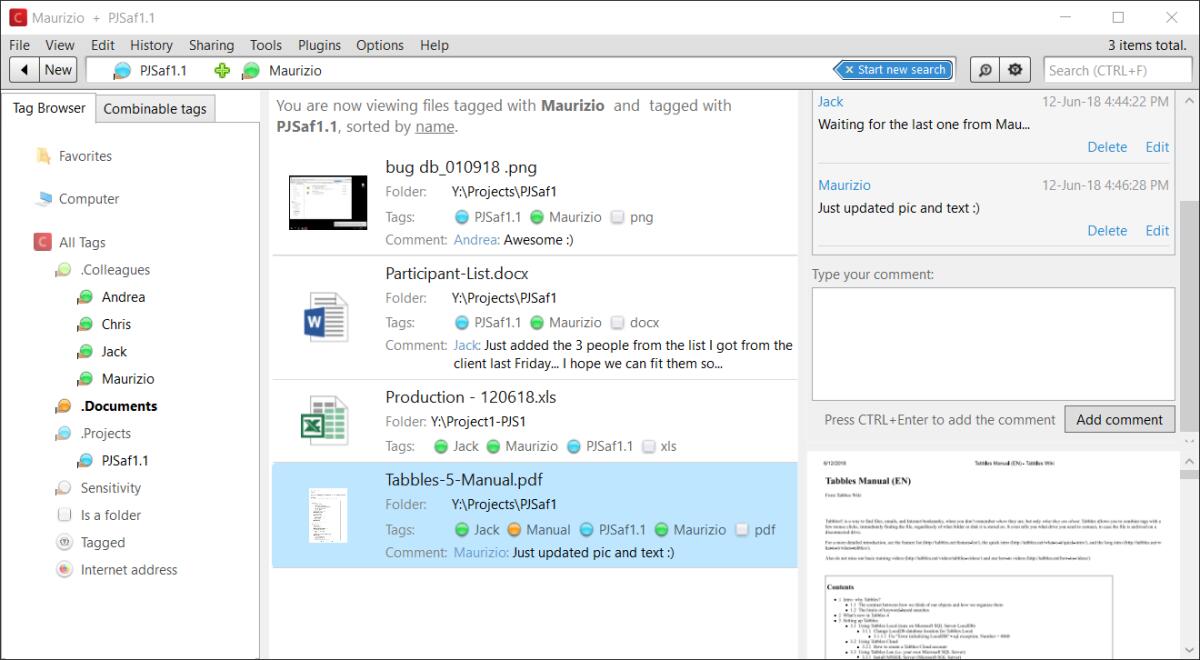
Task: Click Start new search button
Action: (x=894, y=70)
